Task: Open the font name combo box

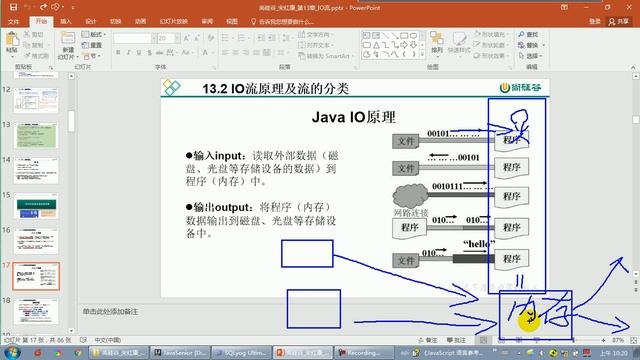Action: coord(135,38)
